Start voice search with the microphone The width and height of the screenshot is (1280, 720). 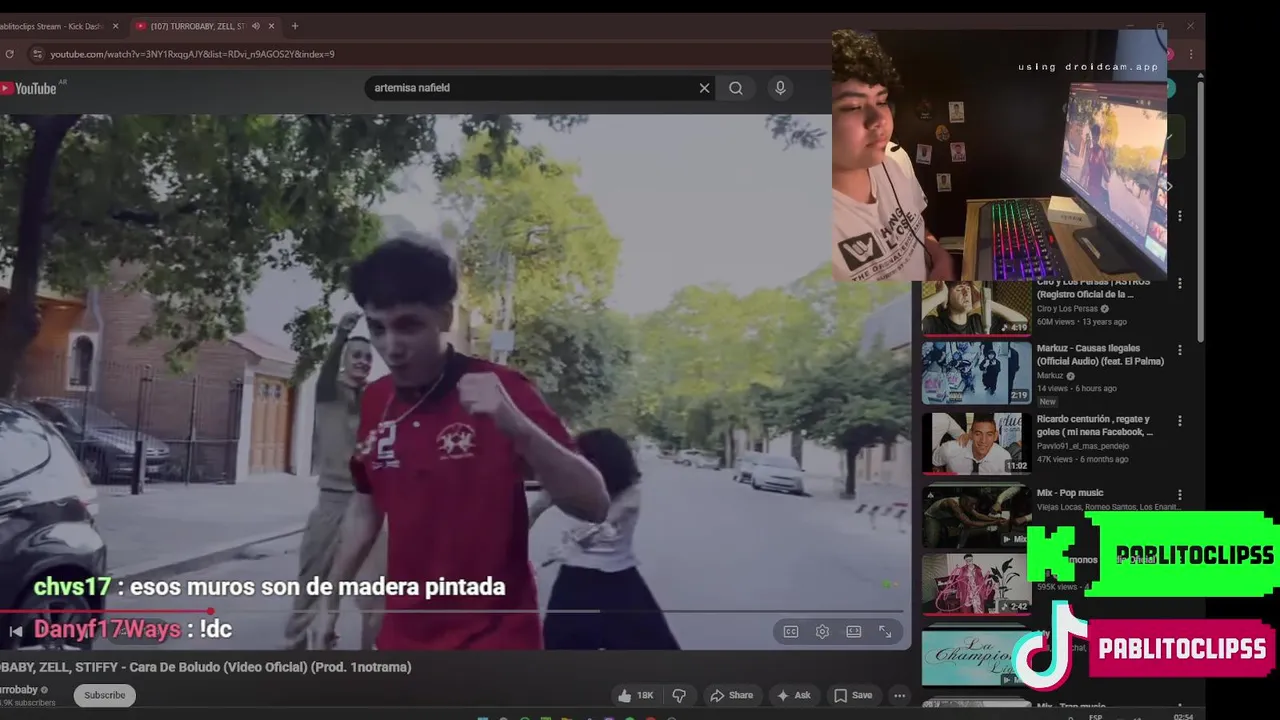click(x=780, y=88)
